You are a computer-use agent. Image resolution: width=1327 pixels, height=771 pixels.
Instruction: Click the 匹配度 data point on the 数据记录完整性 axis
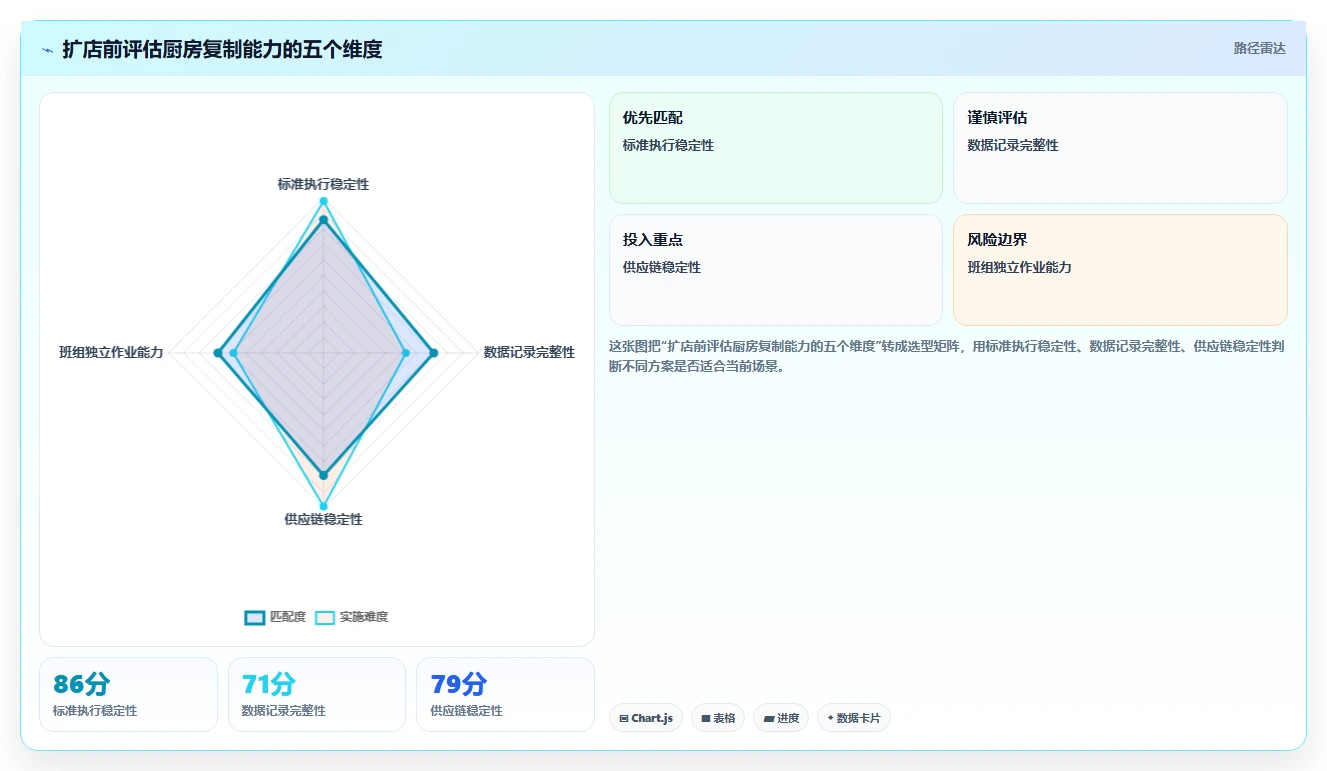point(433,352)
